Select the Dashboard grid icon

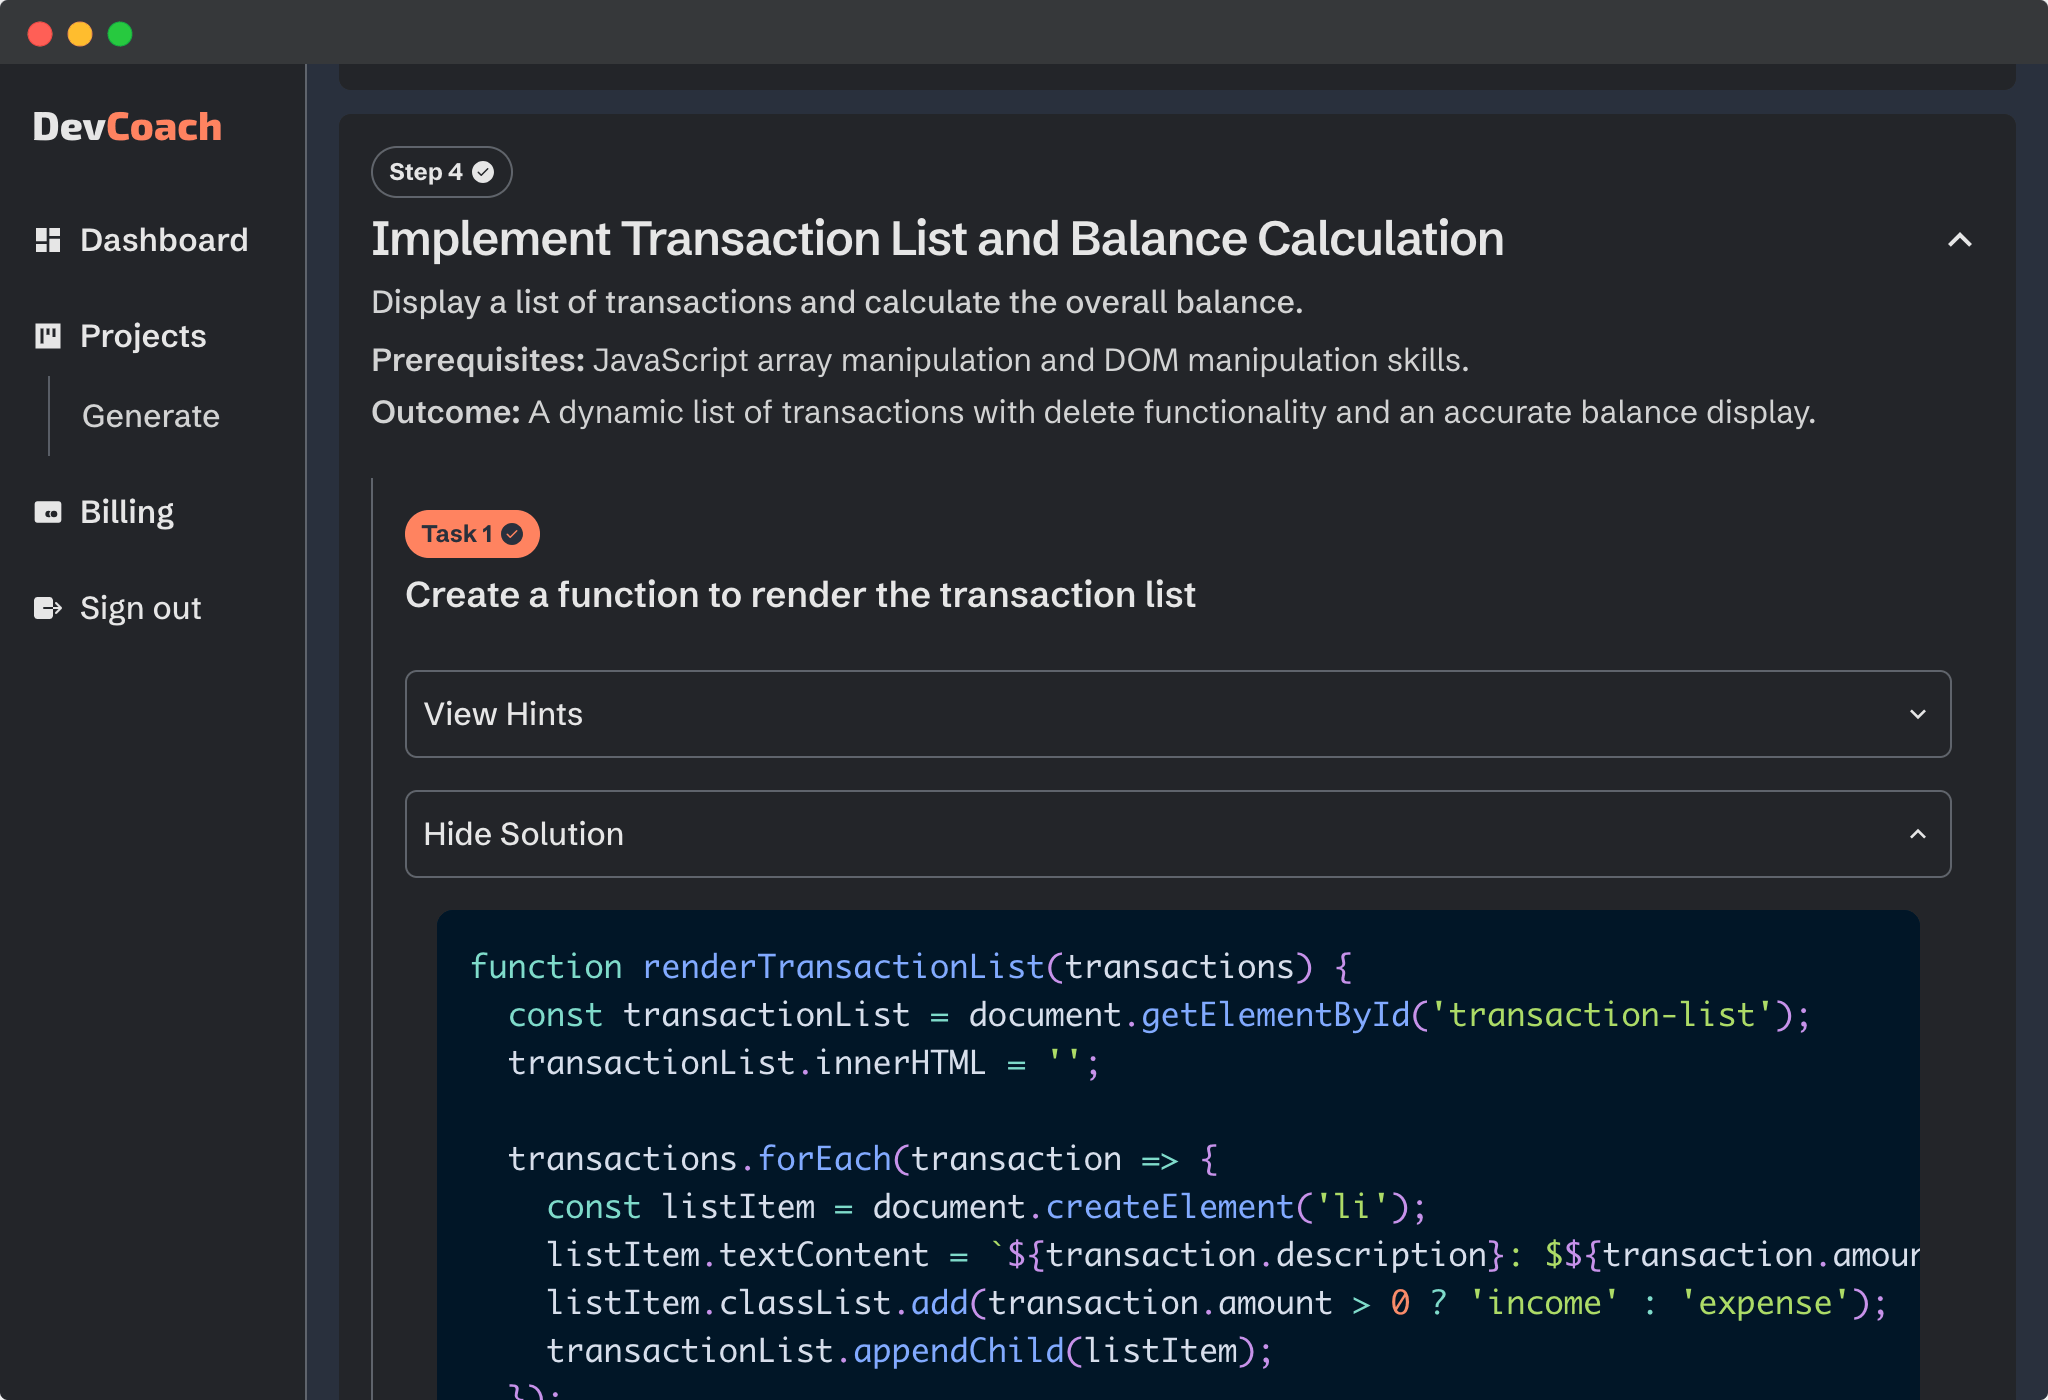click(x=49, y=239)
